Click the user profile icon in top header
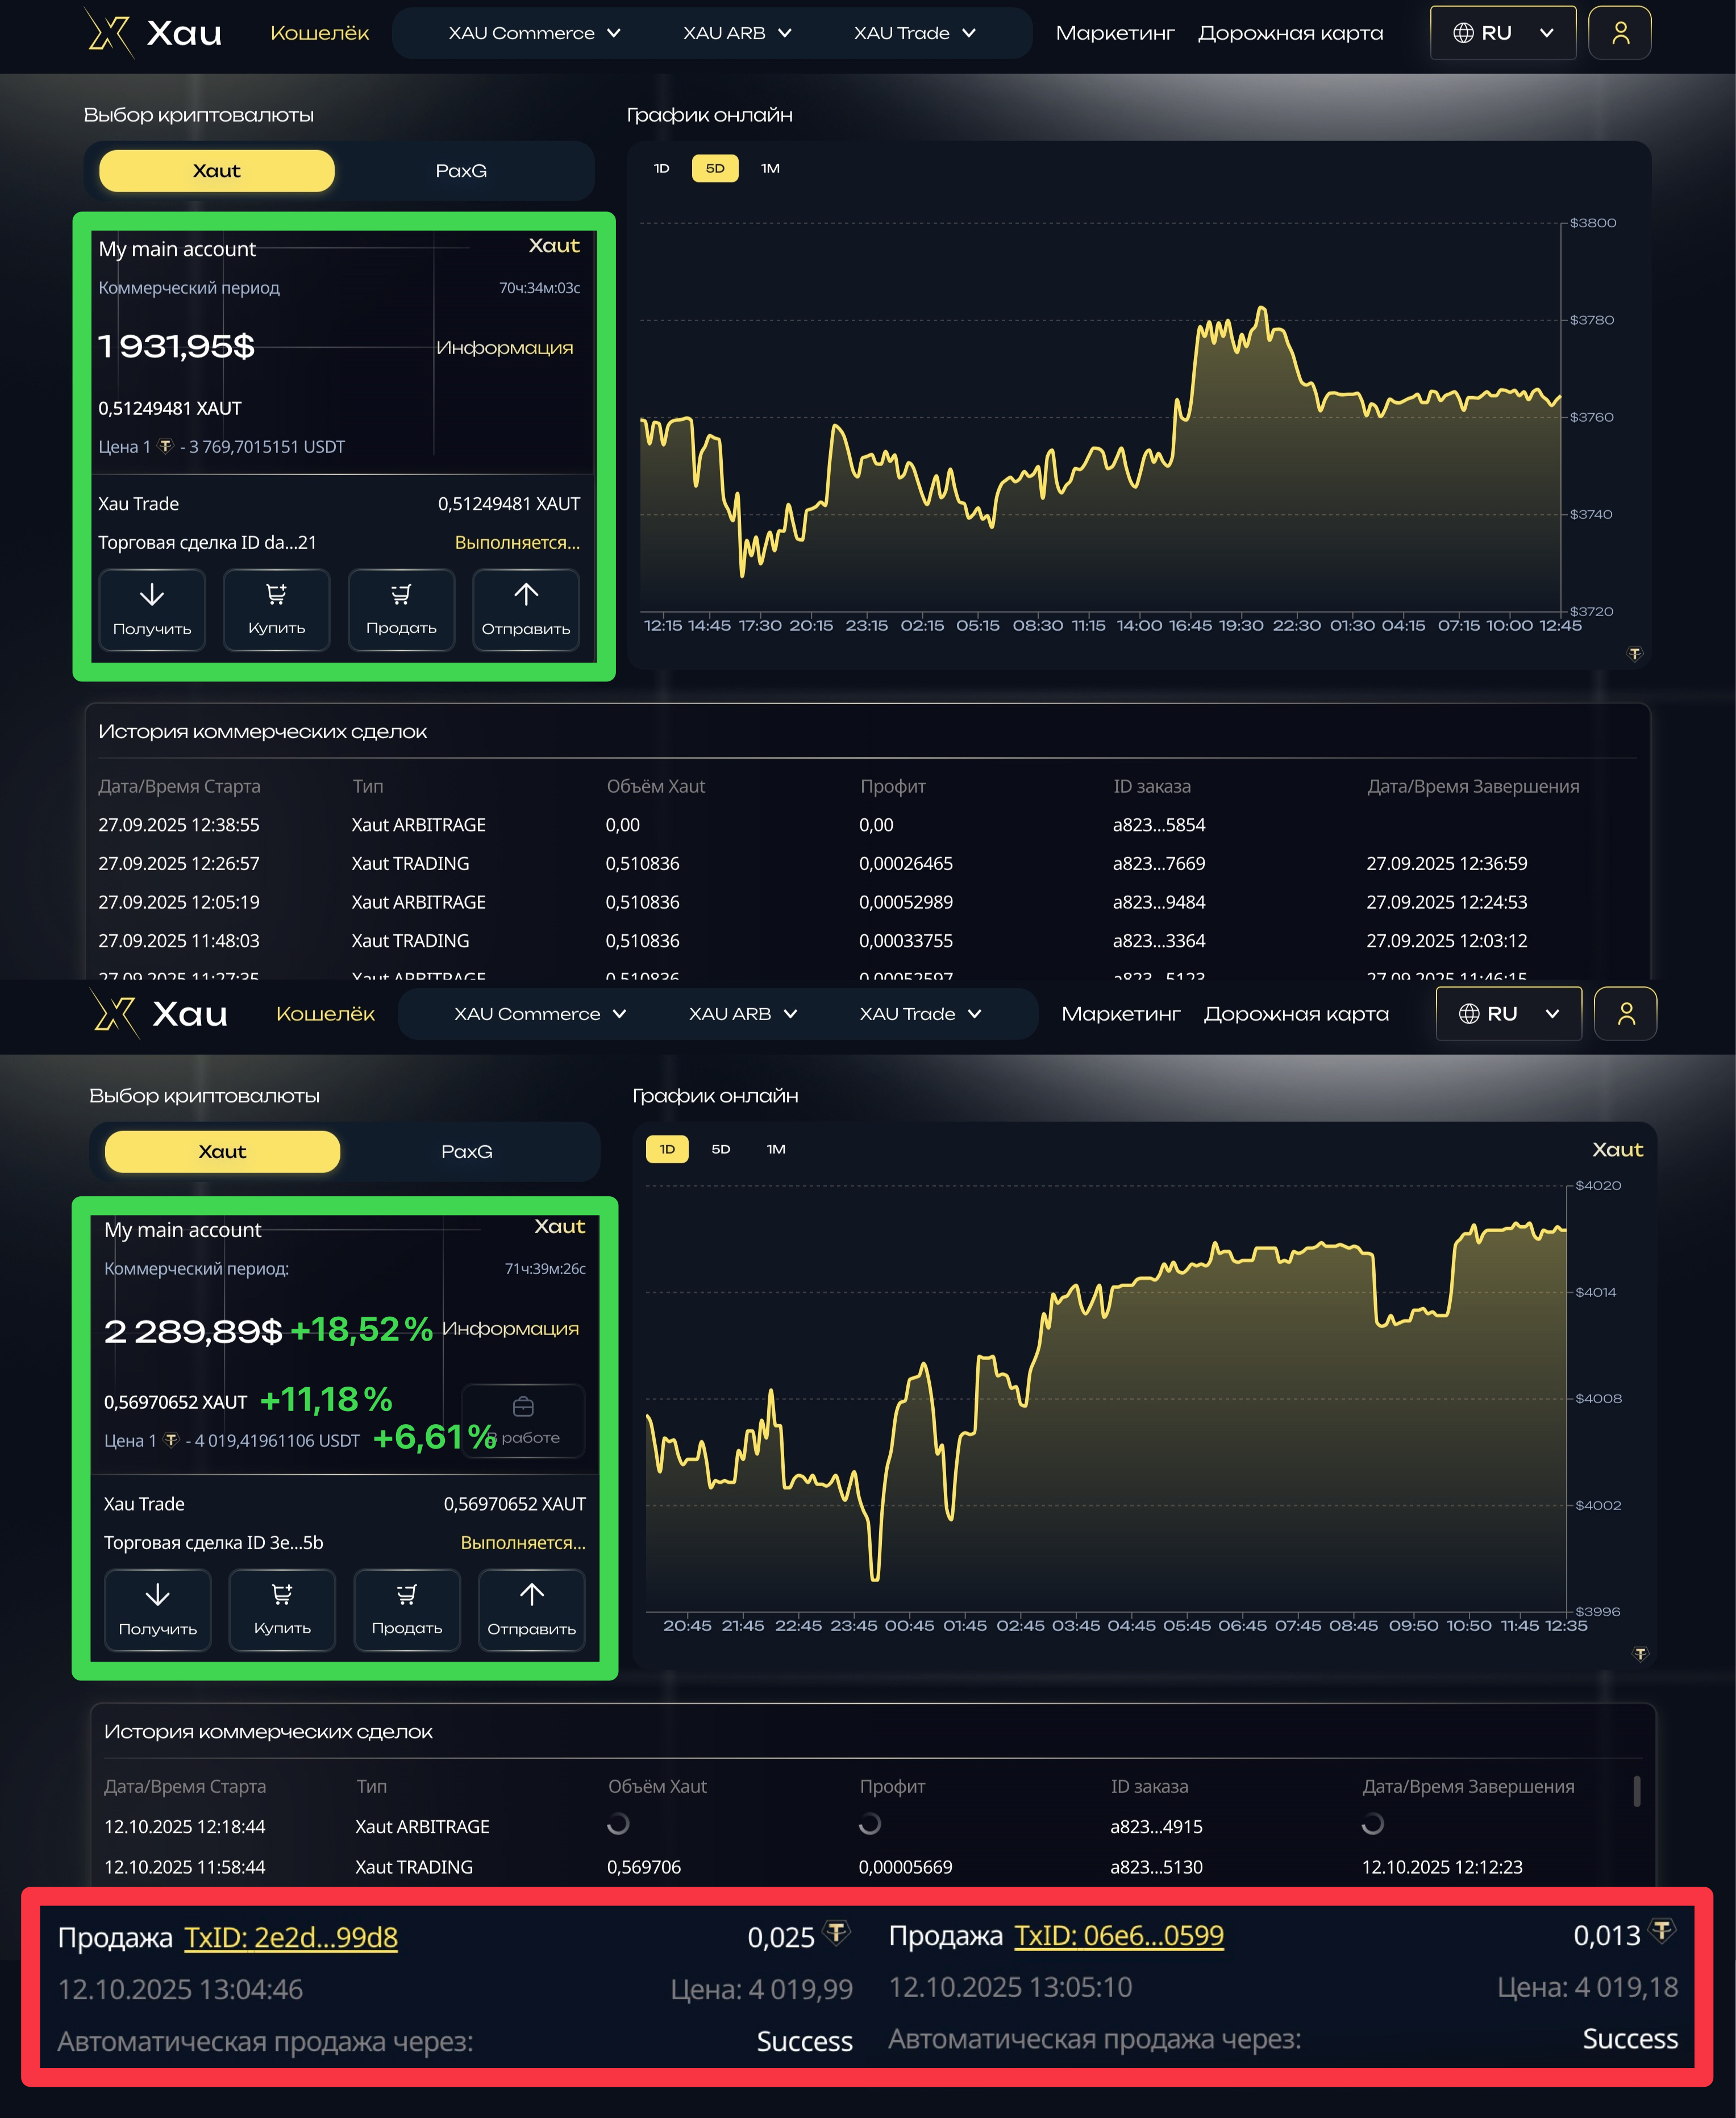The height and width of the screenshot is (2118, 1736). point(1620,33)
